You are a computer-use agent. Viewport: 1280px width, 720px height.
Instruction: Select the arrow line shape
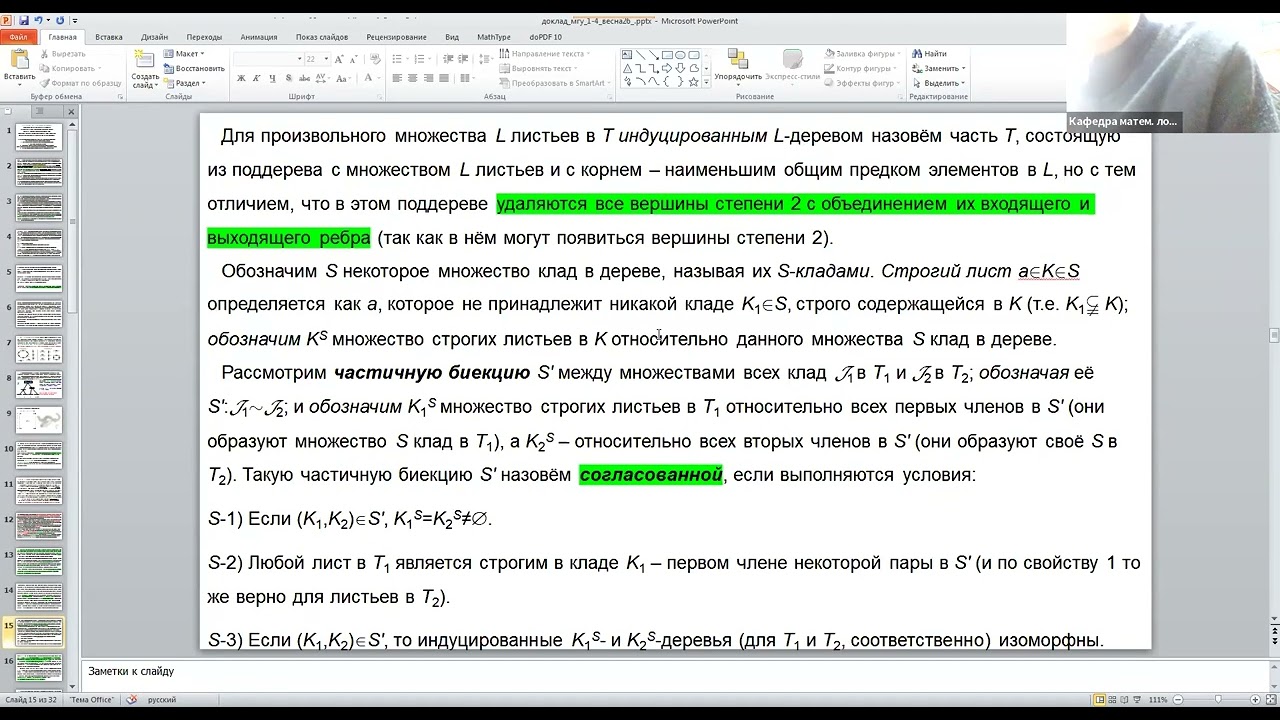(x=653, y=55)
